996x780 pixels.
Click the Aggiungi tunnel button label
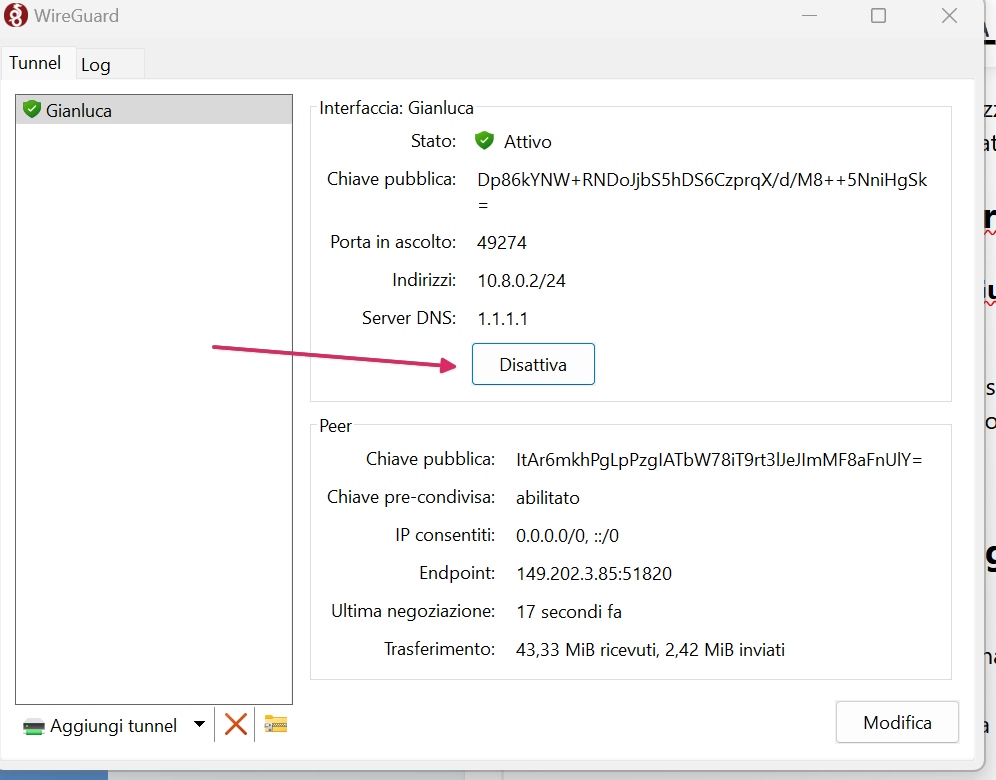pyautogui.click(x=113, y=726)
